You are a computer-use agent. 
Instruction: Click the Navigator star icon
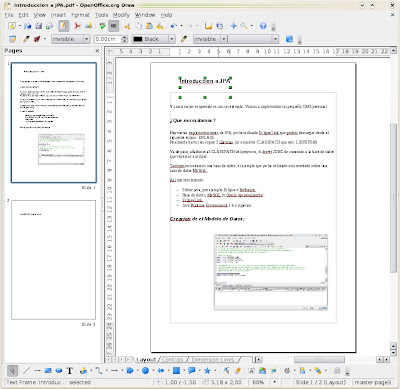click(x=233, y=26)
